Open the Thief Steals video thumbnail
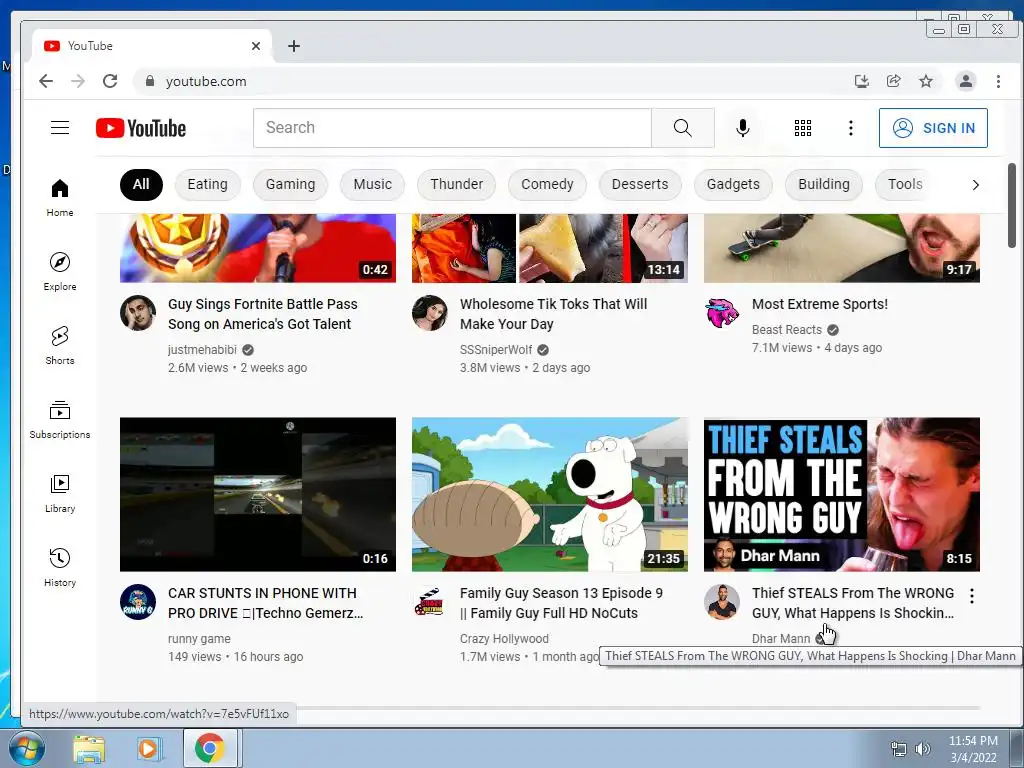This screenshot has width=1024, height=768. coord(842,494)
